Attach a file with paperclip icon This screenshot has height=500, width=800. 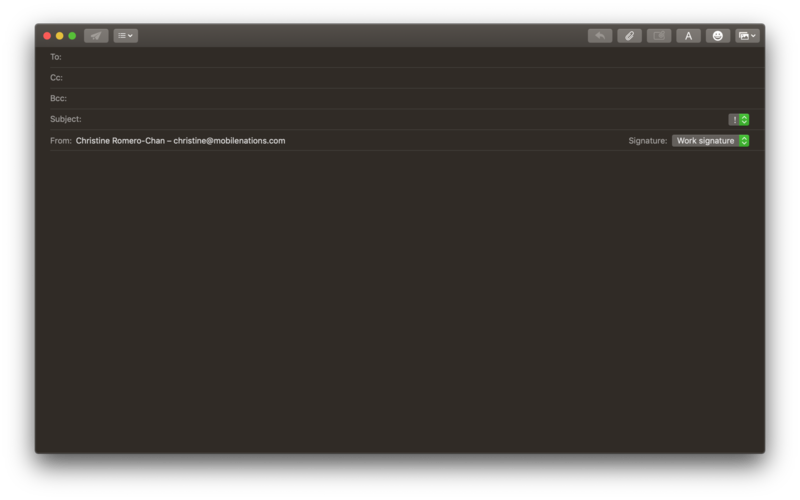pos(630,36)
